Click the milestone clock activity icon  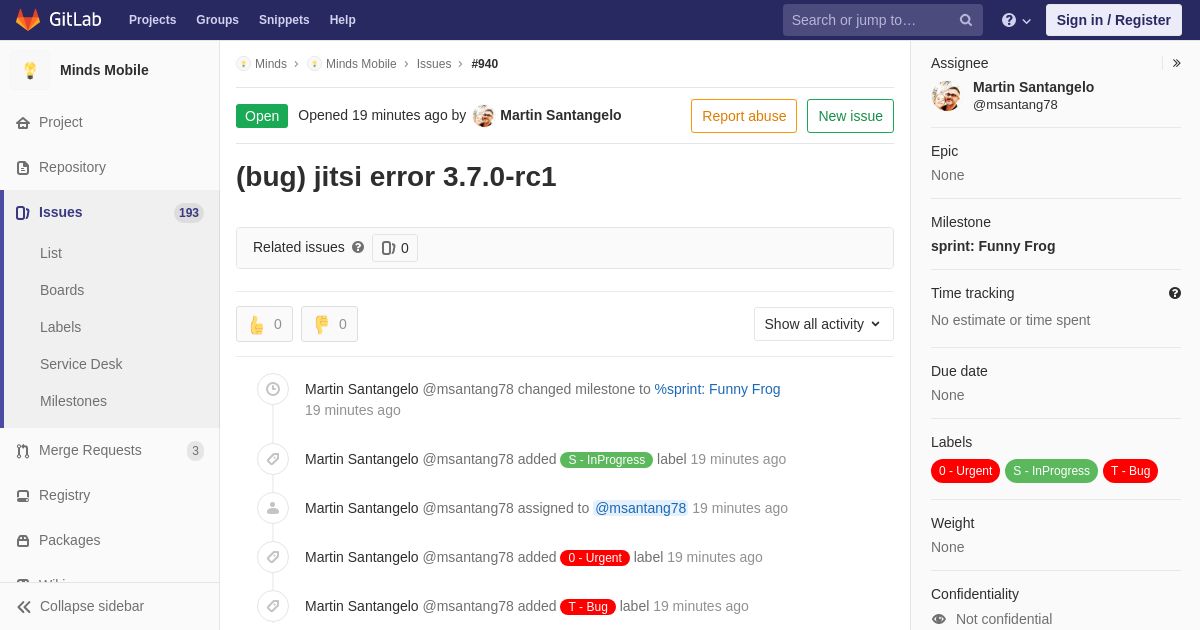pos(273,390)
